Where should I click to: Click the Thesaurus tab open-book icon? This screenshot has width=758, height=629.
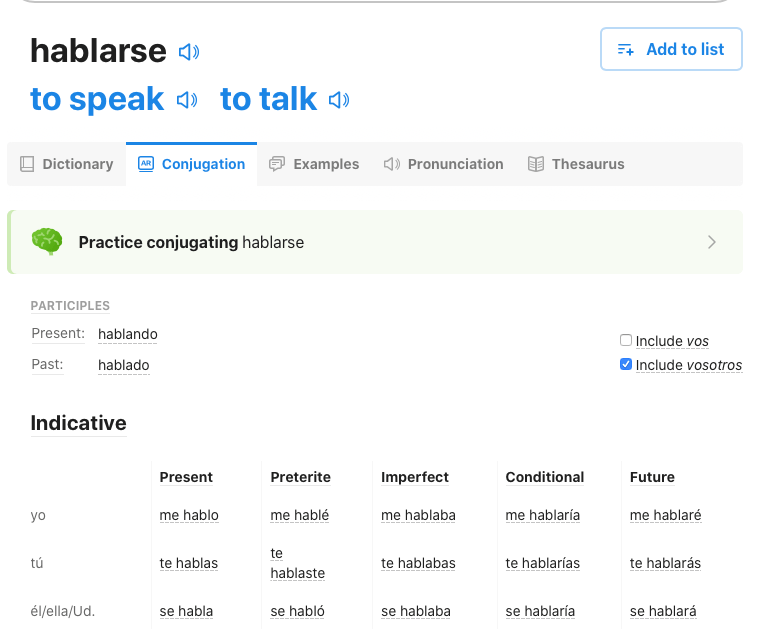[536, 164]
